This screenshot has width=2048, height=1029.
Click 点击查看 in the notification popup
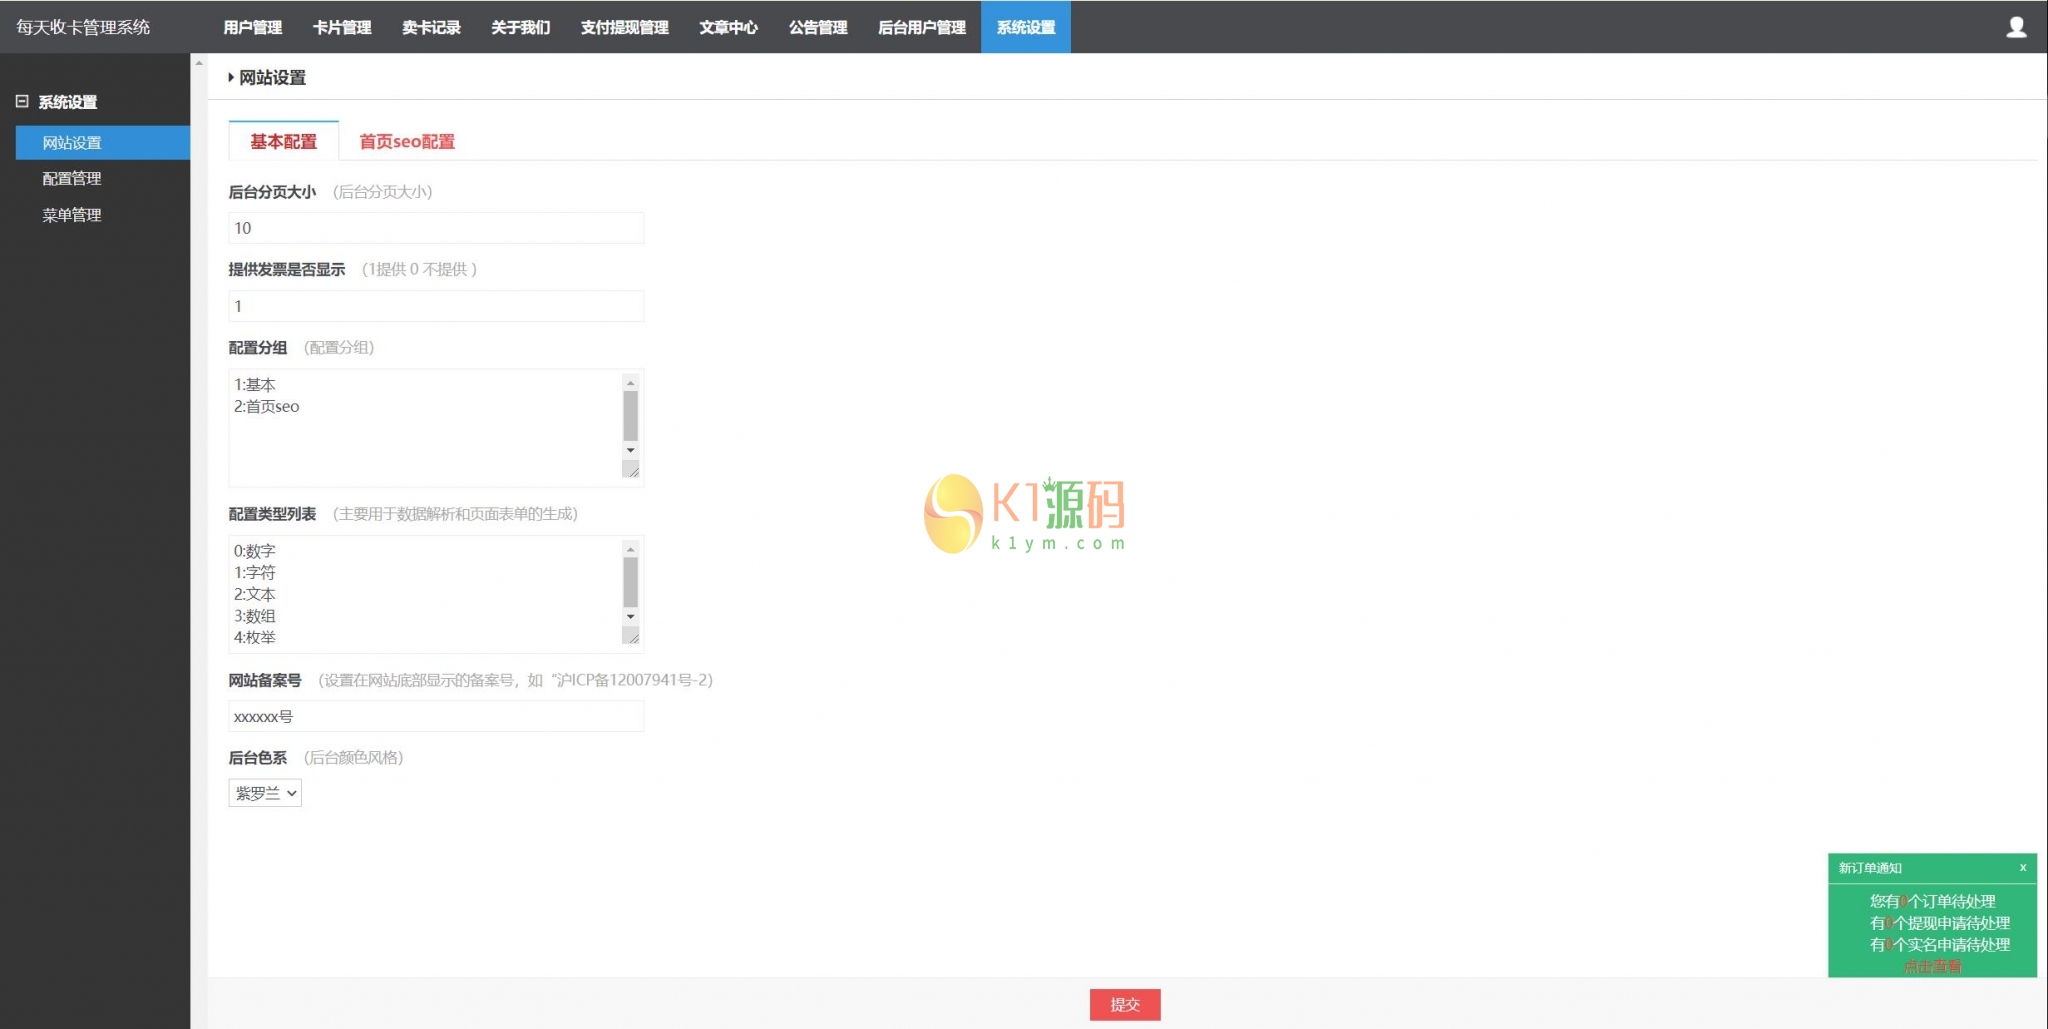pos(1932,966)
